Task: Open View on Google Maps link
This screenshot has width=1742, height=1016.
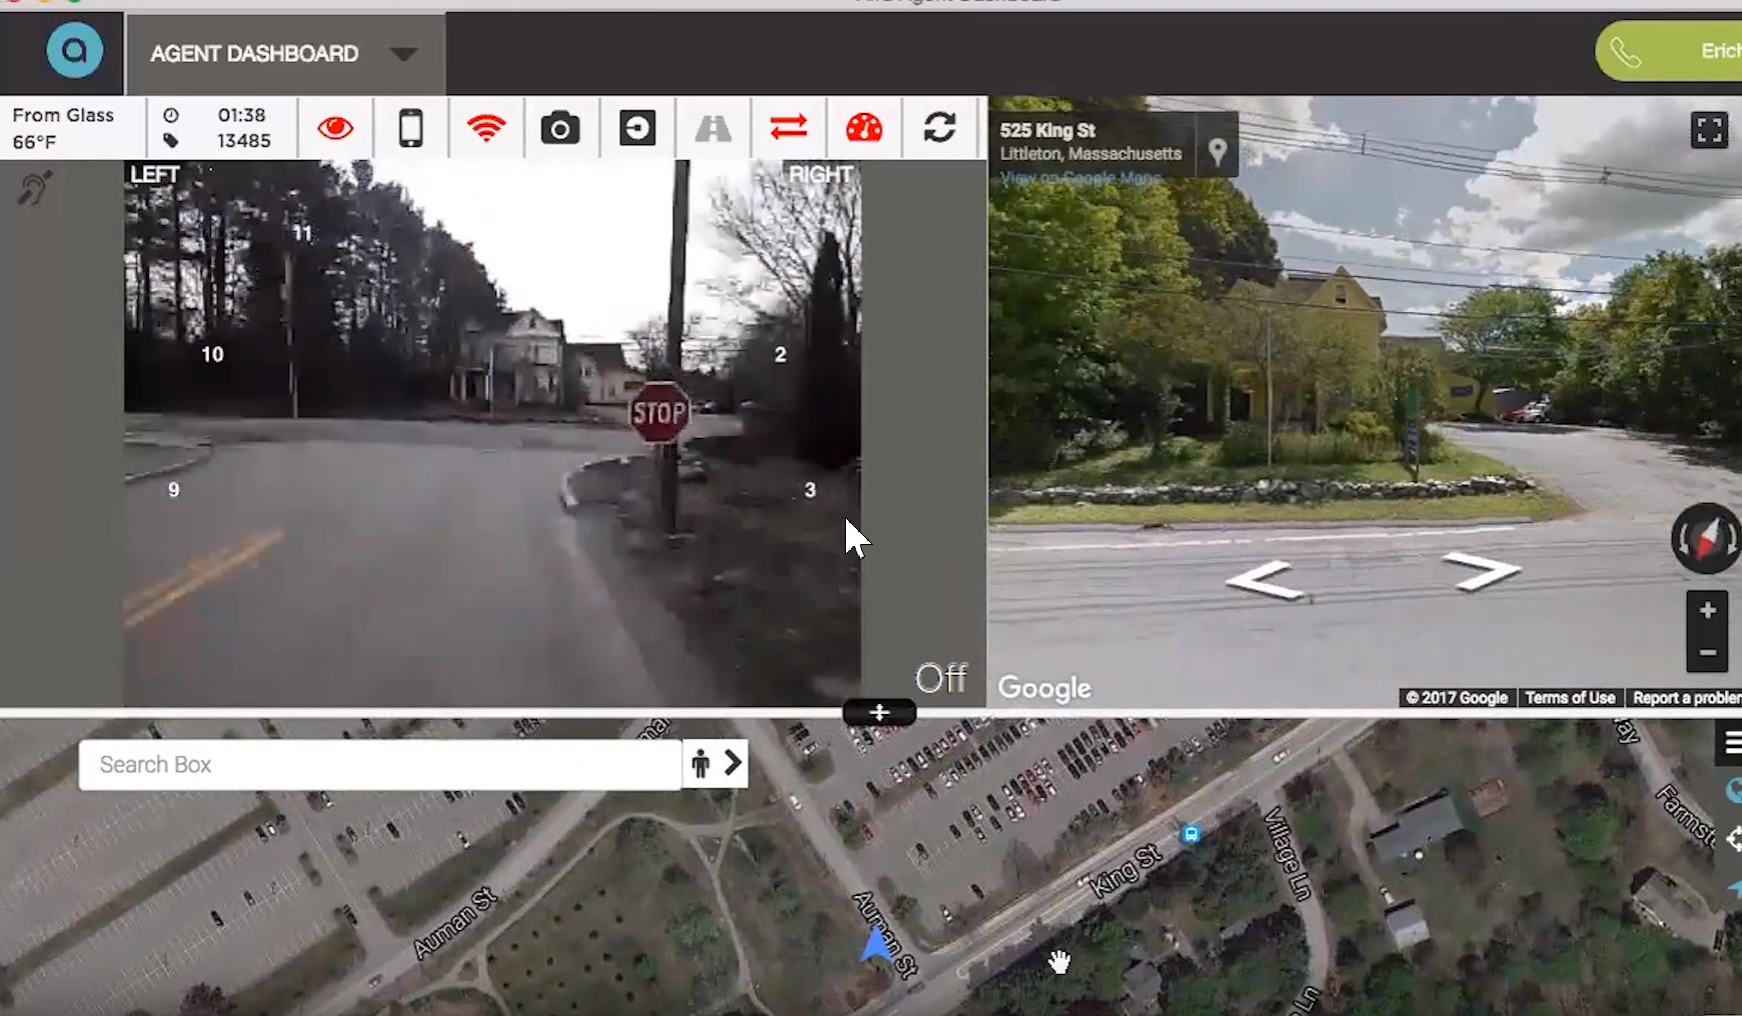Action: tap(1081, 178)
